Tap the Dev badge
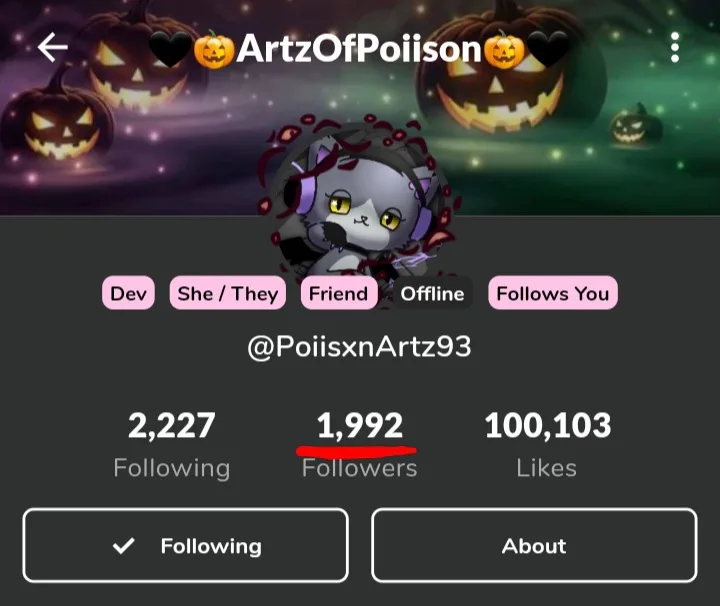Screen dimensions: 720x606 point(128,293)
